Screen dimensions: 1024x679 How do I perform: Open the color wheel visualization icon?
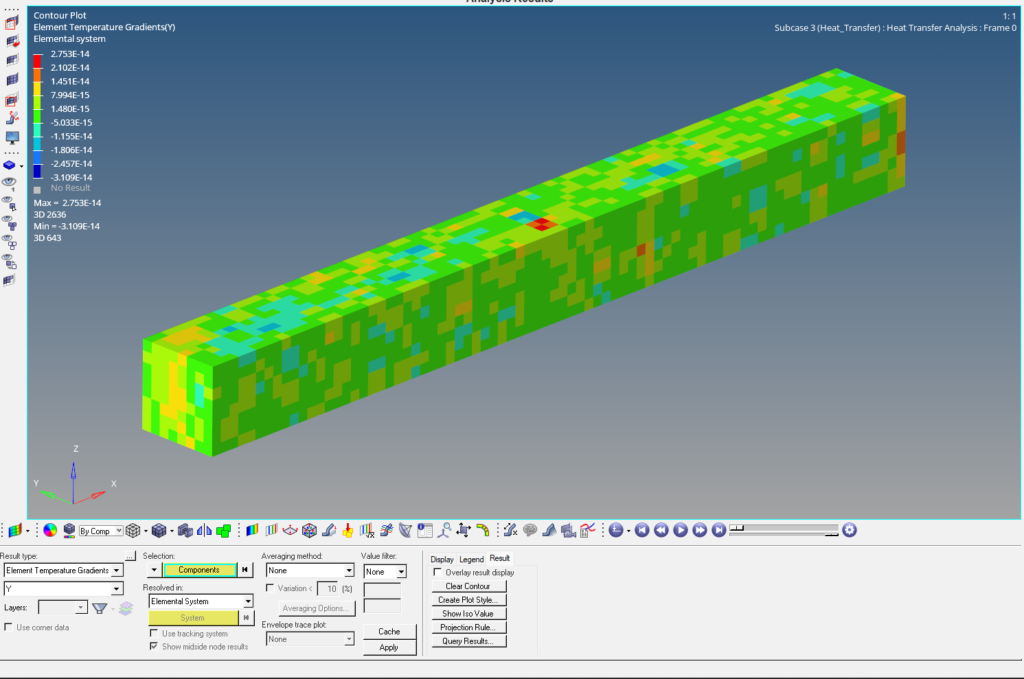click(x=50, y=530)
